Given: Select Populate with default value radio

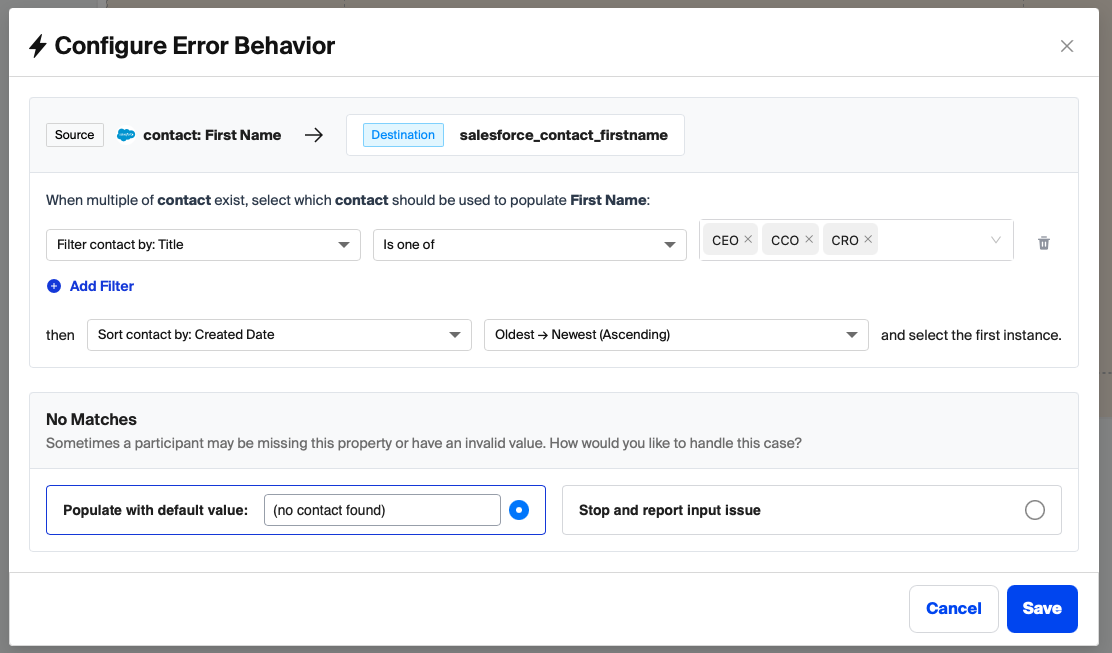Looking at the screenshot, I should point(518,510).
